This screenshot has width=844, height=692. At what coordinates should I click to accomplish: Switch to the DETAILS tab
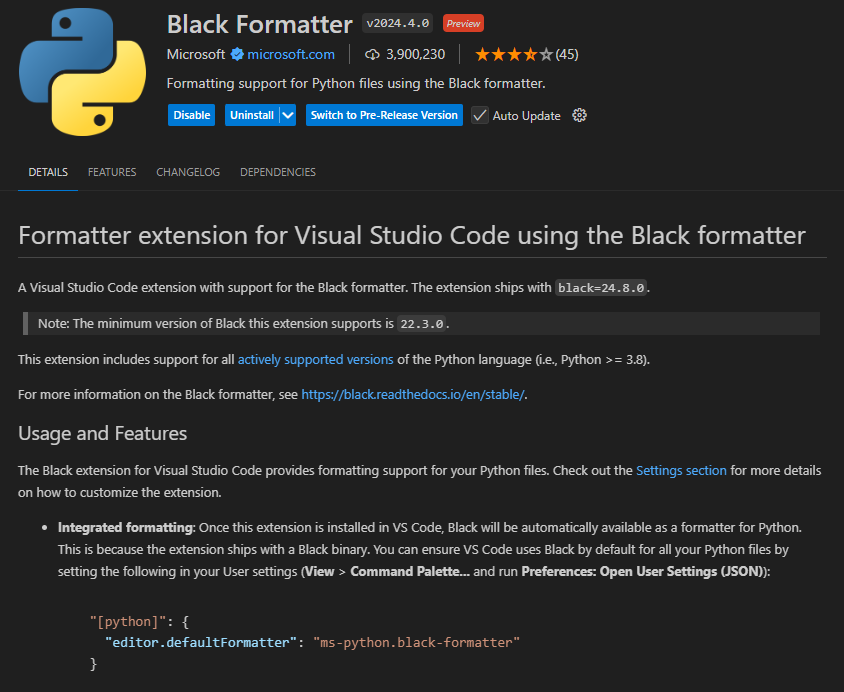pyautogui.click(x=48, y=172)
